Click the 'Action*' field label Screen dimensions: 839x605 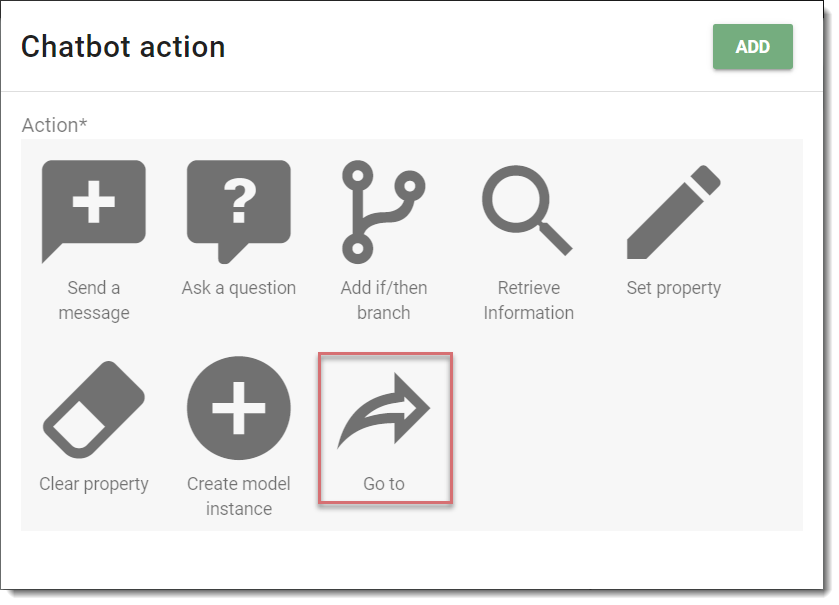coord(54,125)
